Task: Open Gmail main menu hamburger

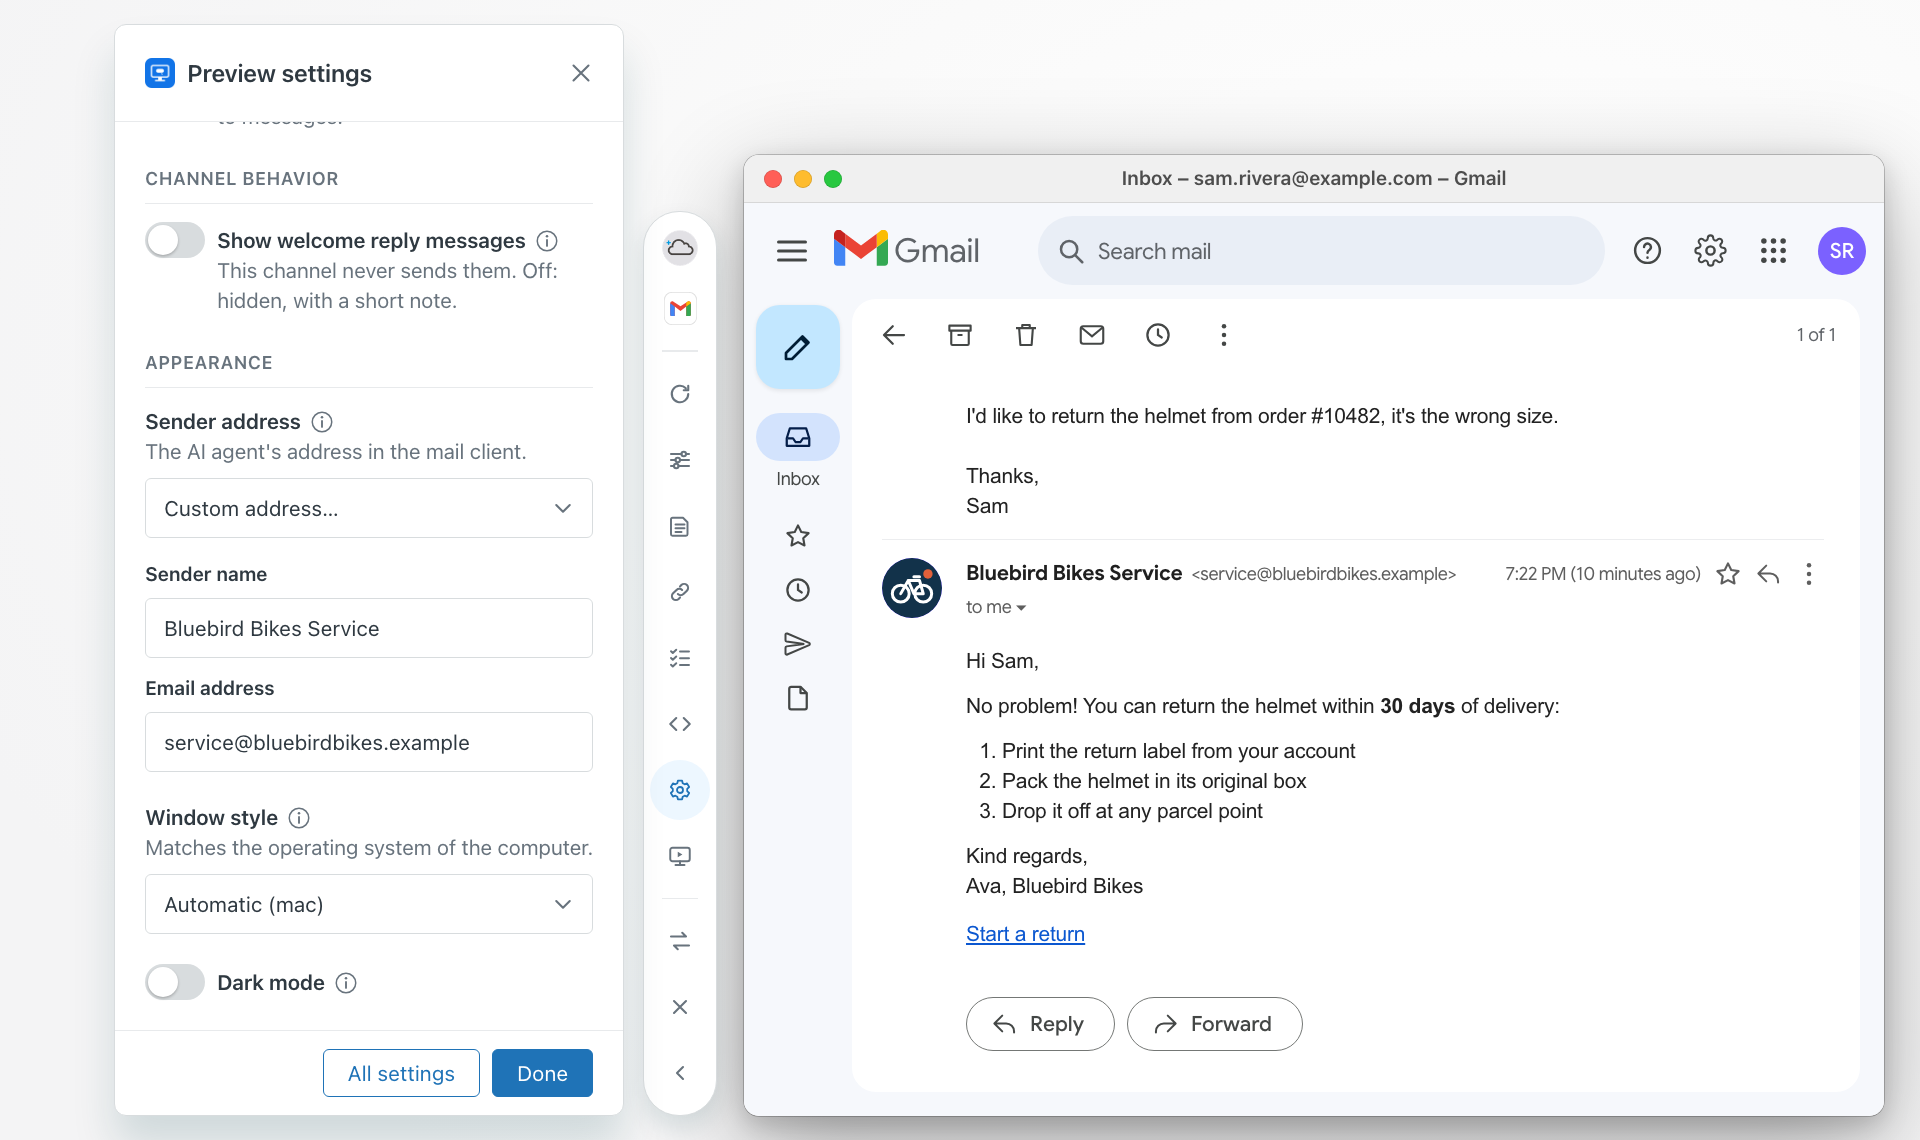Action: [x=792, y=251]
